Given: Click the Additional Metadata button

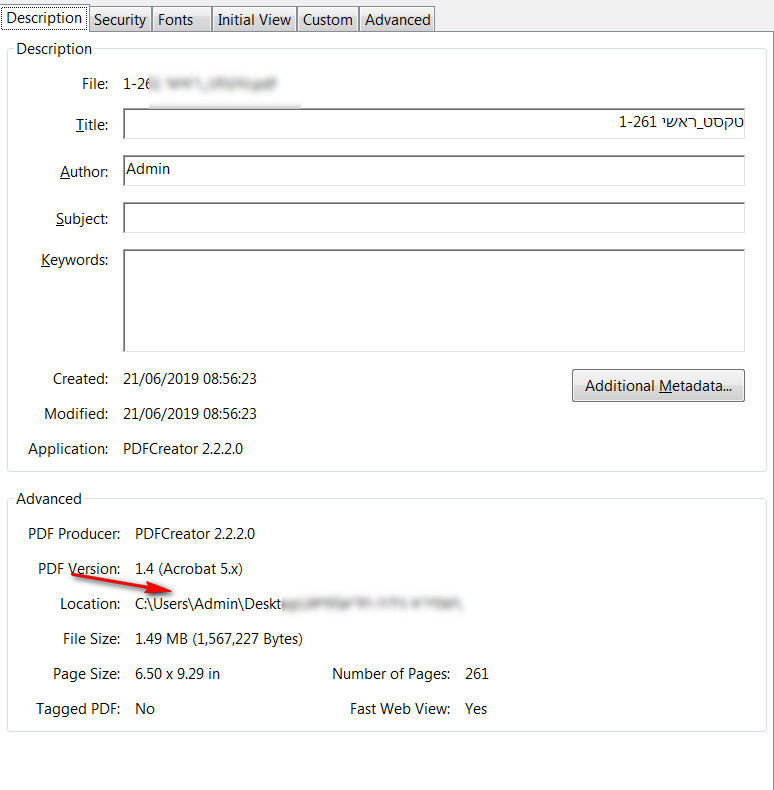Looking at the screenshot, I should 658,385.
